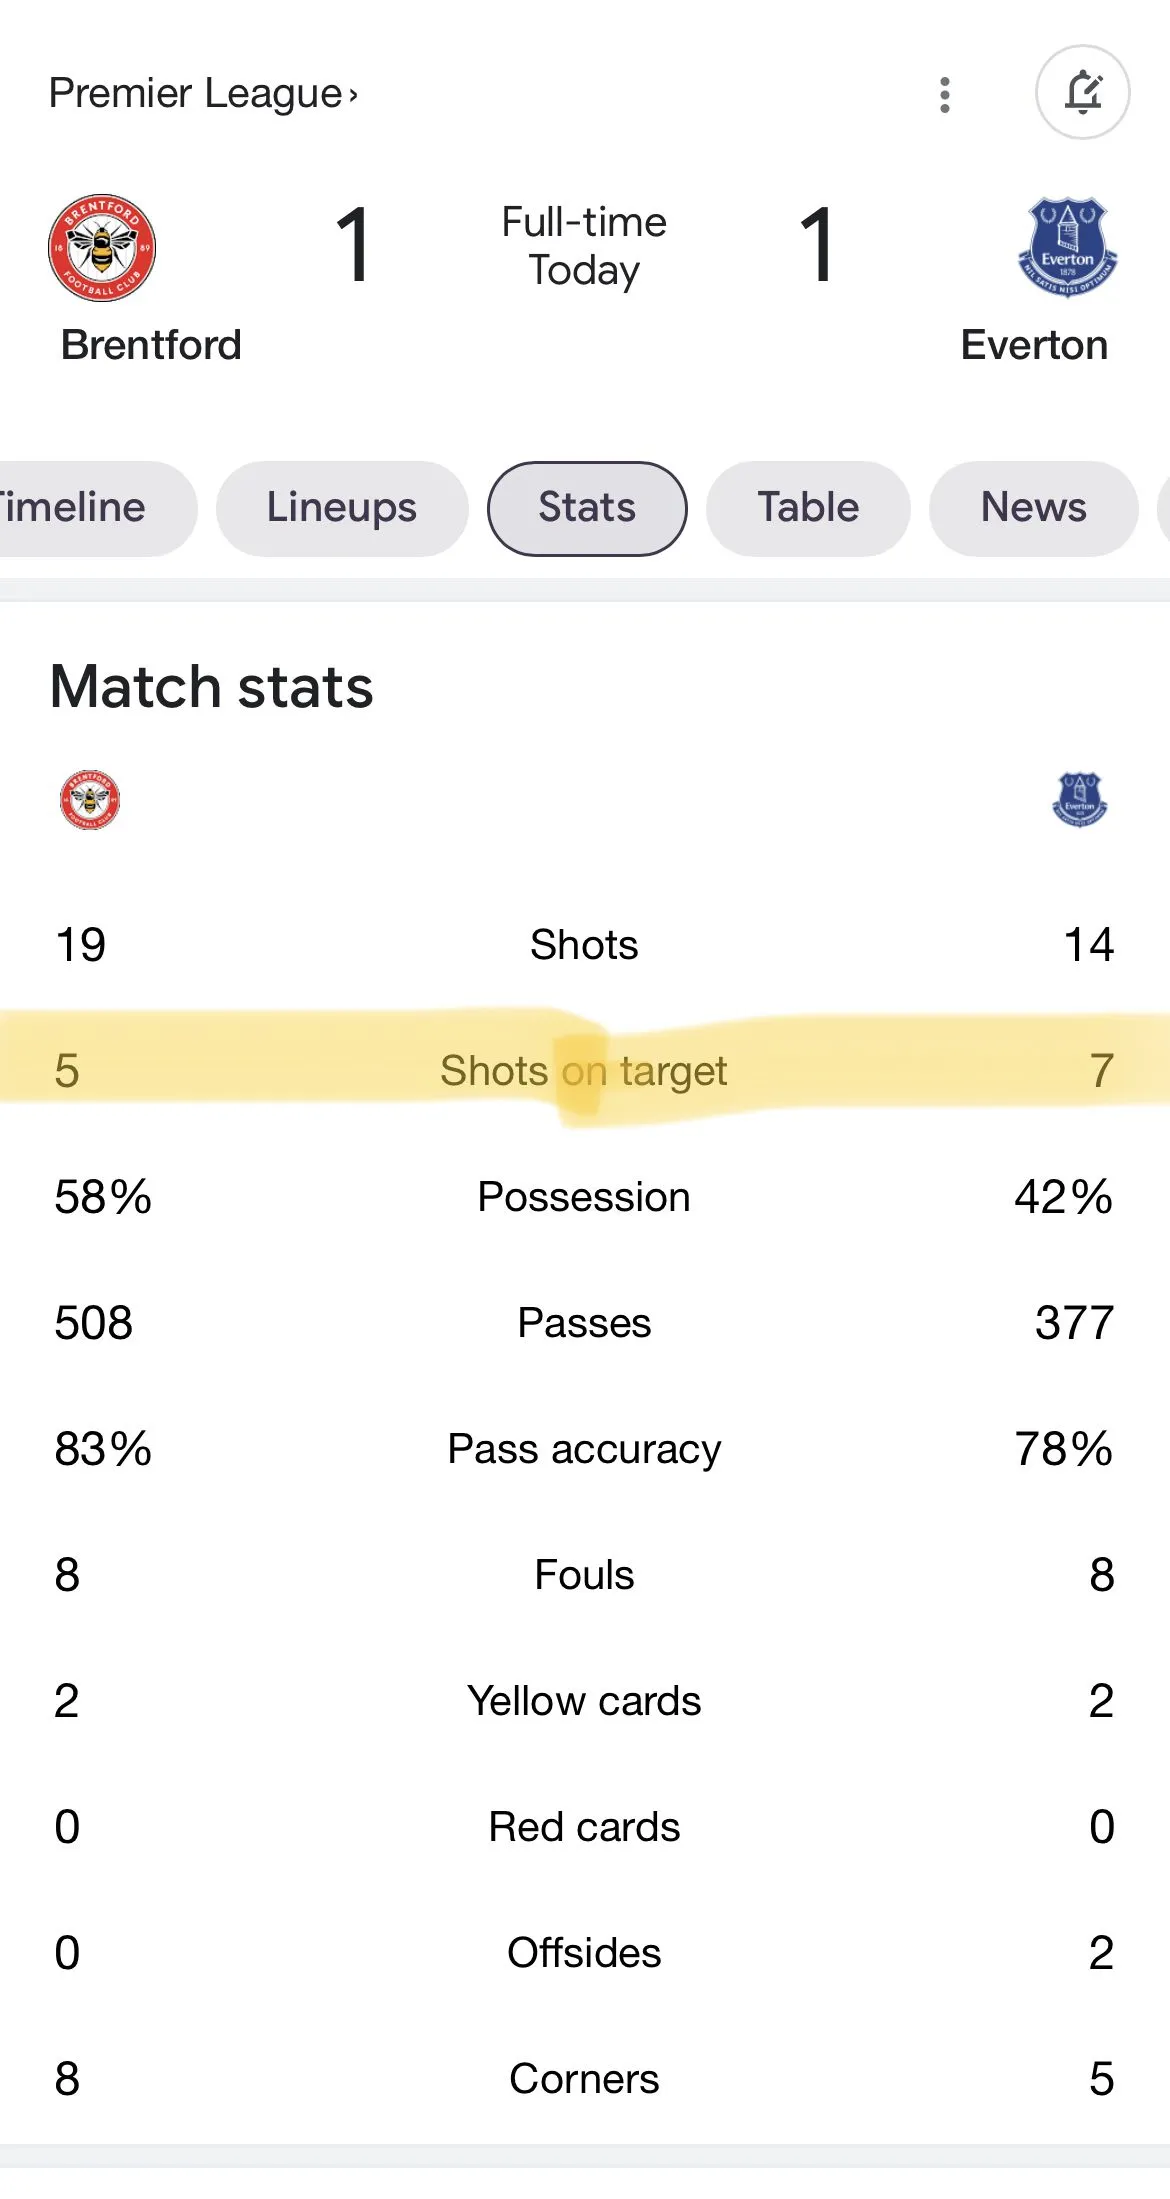The width and height of the screenshot is (1170, 2199).
Task: Tap the Pass accuracy stat label
Action: (x=584, y=1449)
